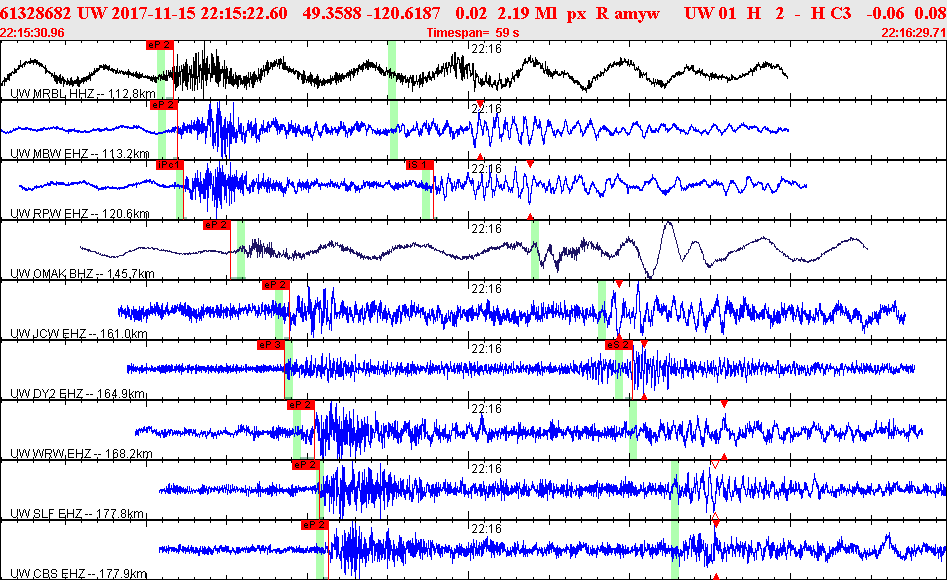Click the iPc1 pick flag on RPW trace

coord(170,165)
